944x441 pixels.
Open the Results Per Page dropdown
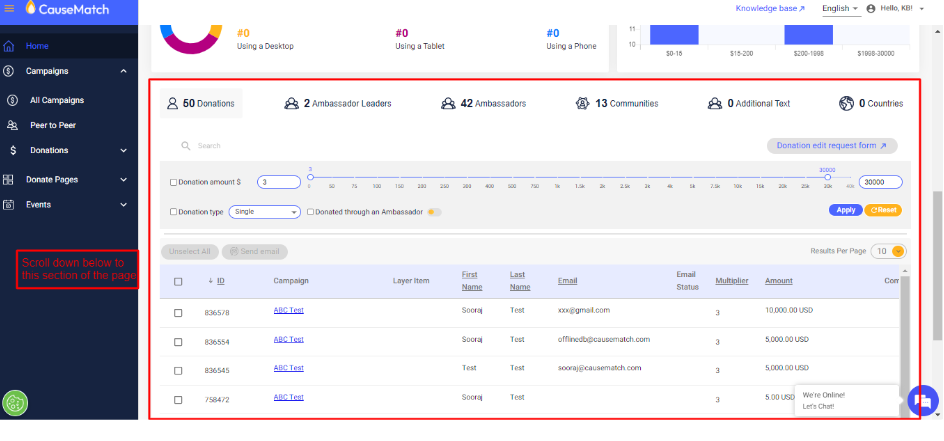click(x=889, y=251)
